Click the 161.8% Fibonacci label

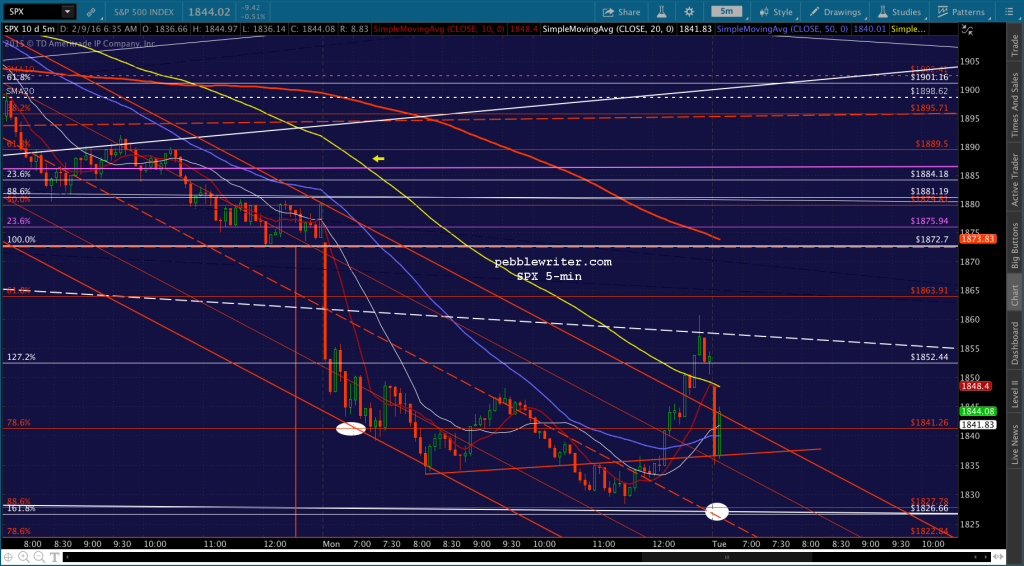pyautogui.click(x=22, y=508)
